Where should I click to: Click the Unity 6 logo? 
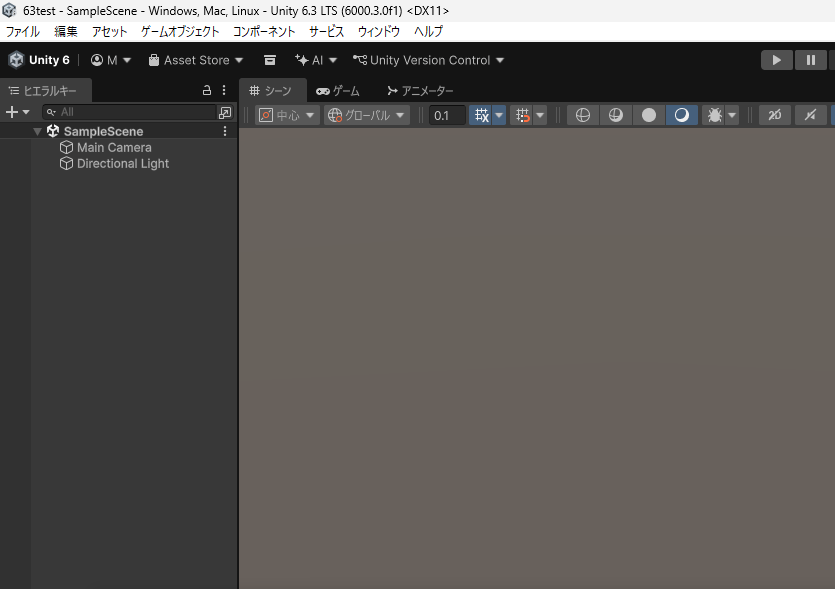coord(16,60)
